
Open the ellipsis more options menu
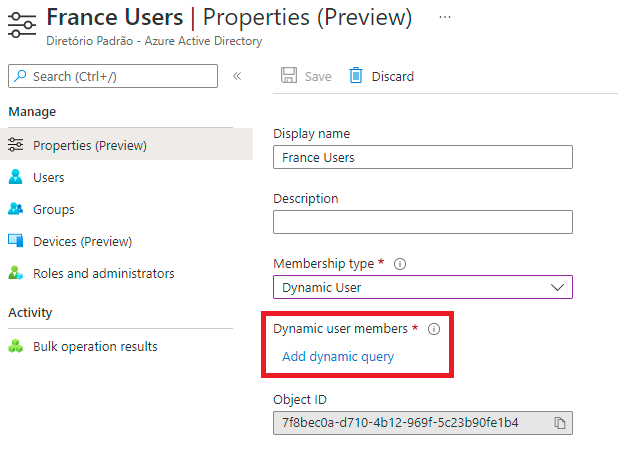[445, 17]
